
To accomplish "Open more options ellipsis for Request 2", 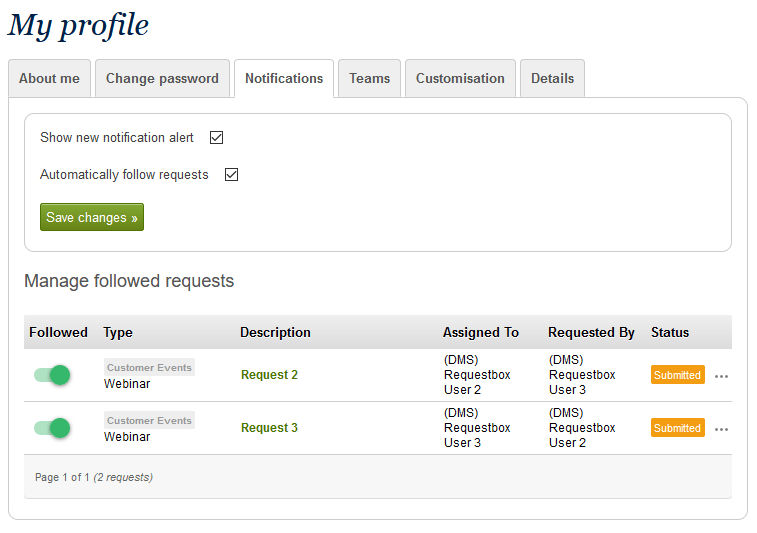I will pyautogui.click(x=721, y=376).
